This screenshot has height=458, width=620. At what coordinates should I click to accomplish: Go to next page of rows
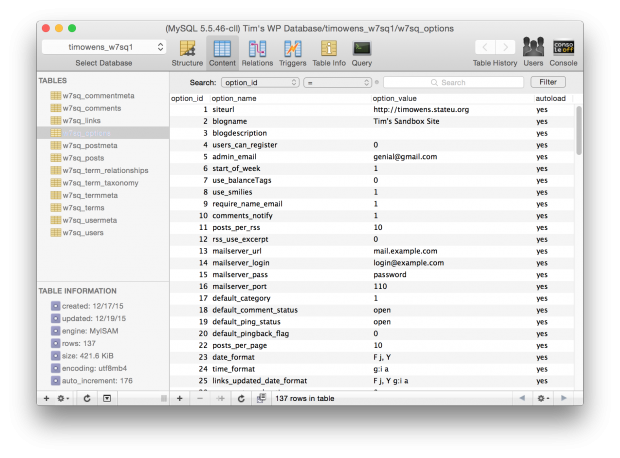564,398
